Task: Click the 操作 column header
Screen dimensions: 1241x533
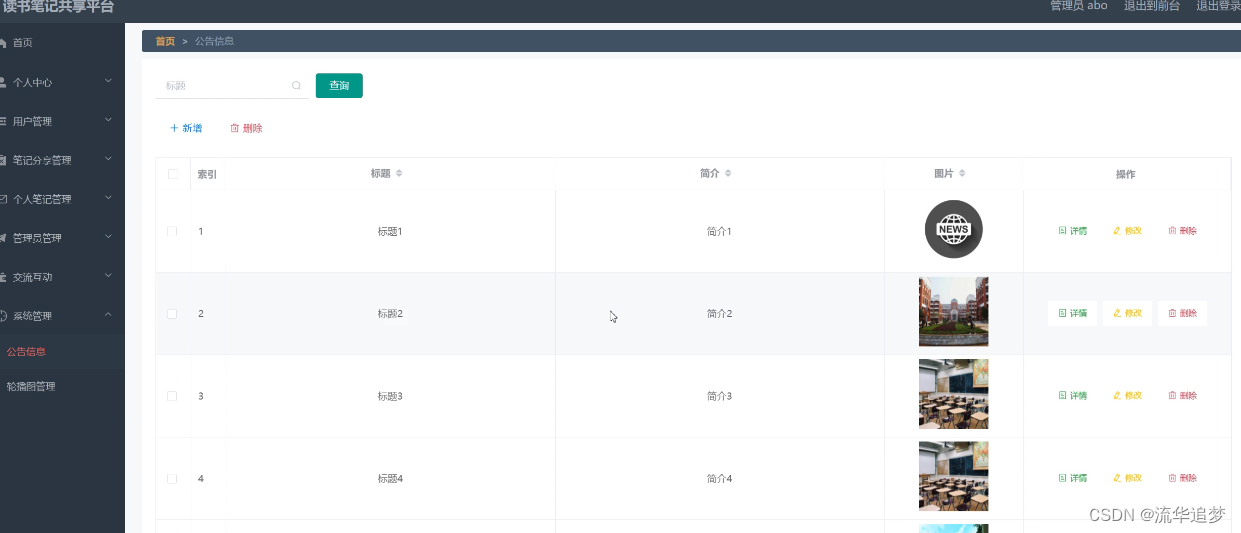Action: 1125,174
